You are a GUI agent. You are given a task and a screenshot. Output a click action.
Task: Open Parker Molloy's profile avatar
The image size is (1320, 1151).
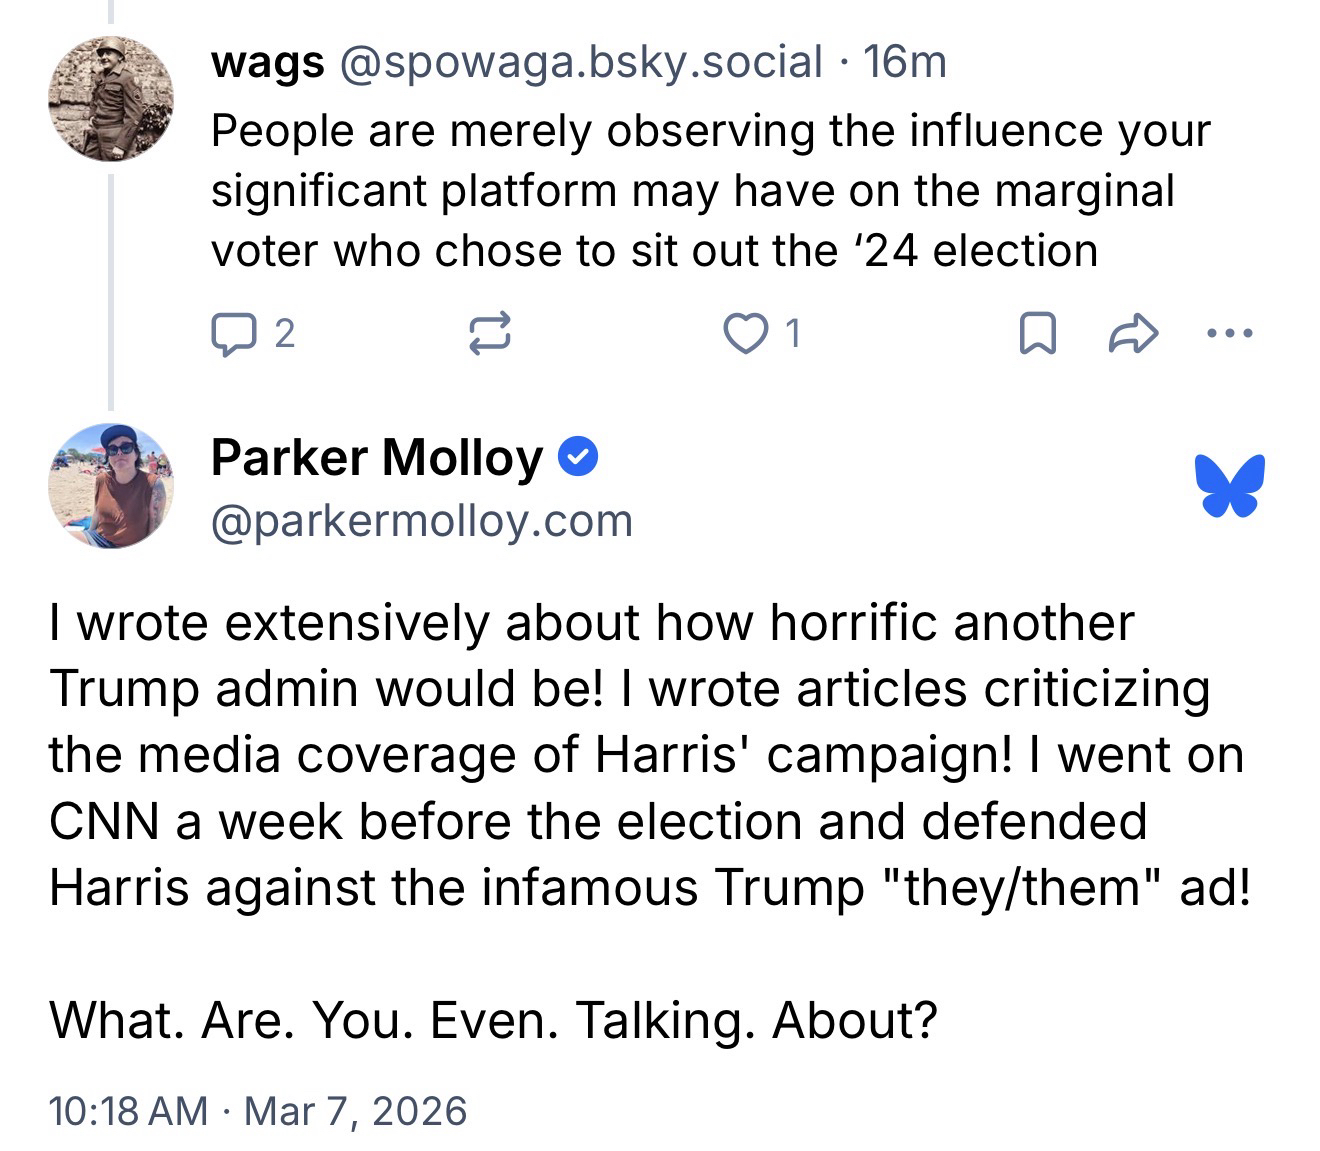(x=111, y=486)
